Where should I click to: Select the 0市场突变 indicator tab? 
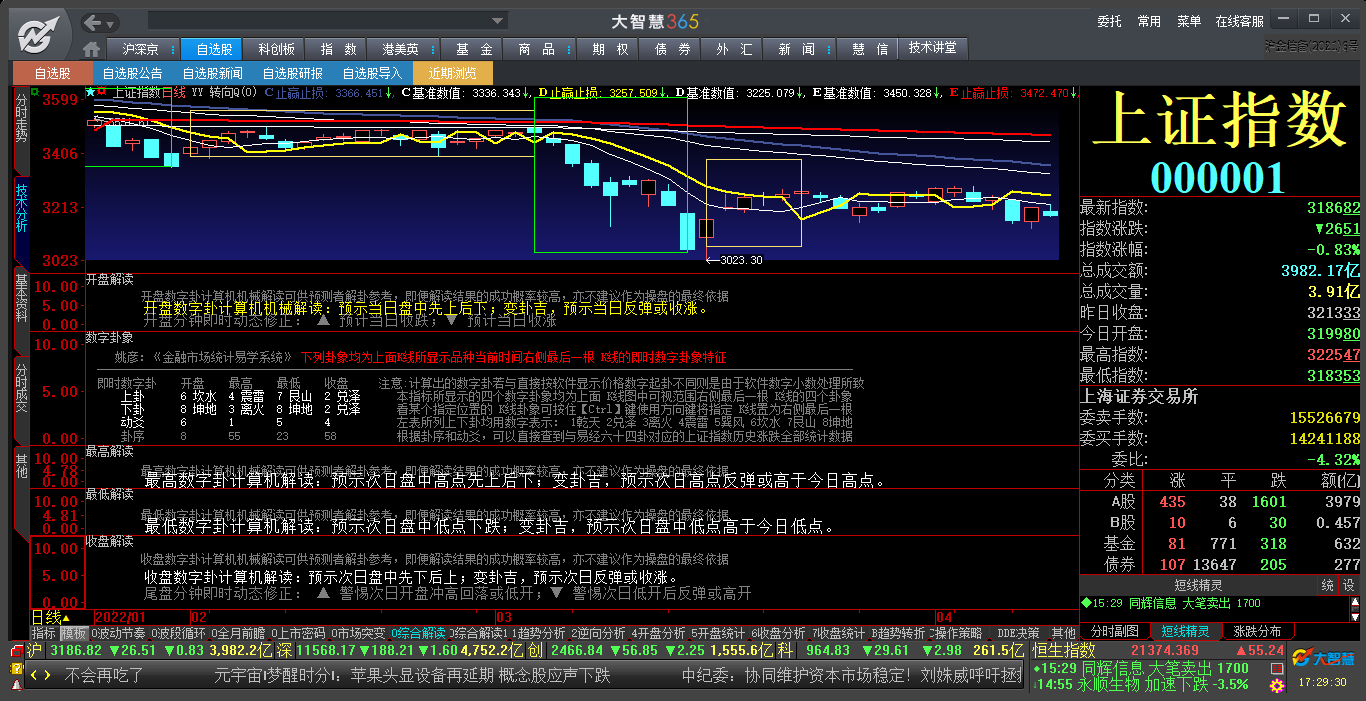pos(358,633)
